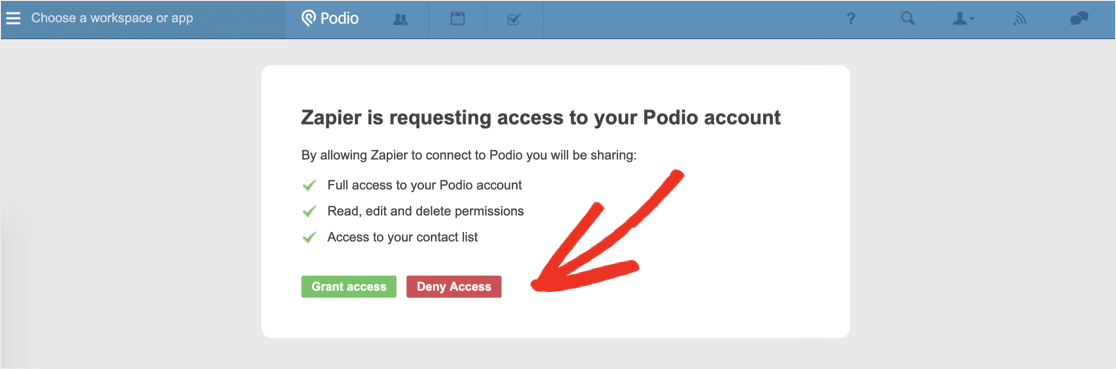1116x369 pixels.
Task: Click checkmark beside 'Full access to your Podio account'
Action: coord(309,185)
